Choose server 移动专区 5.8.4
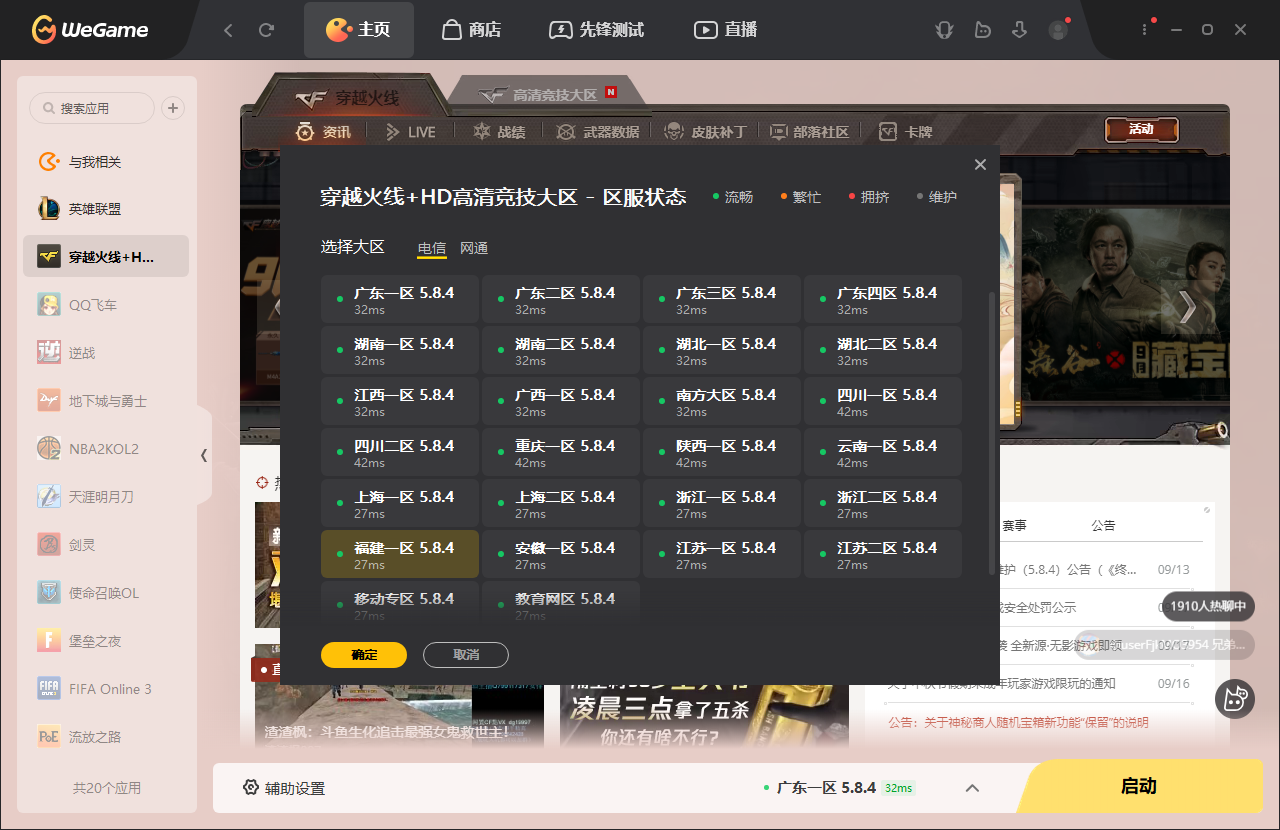This screenshot has width=1280, height=830. (x=400, y=603)
